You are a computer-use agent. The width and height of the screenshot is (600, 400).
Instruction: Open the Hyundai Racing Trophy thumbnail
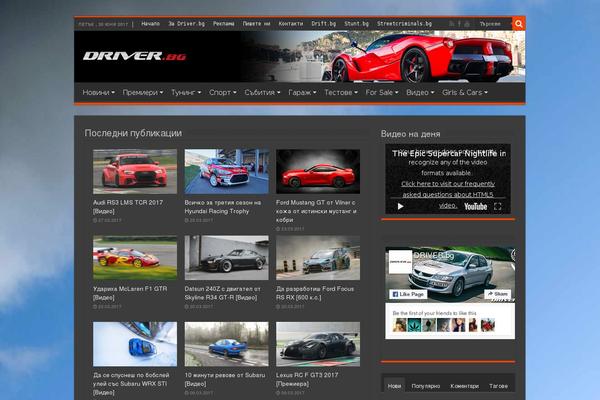coord(227,171)
